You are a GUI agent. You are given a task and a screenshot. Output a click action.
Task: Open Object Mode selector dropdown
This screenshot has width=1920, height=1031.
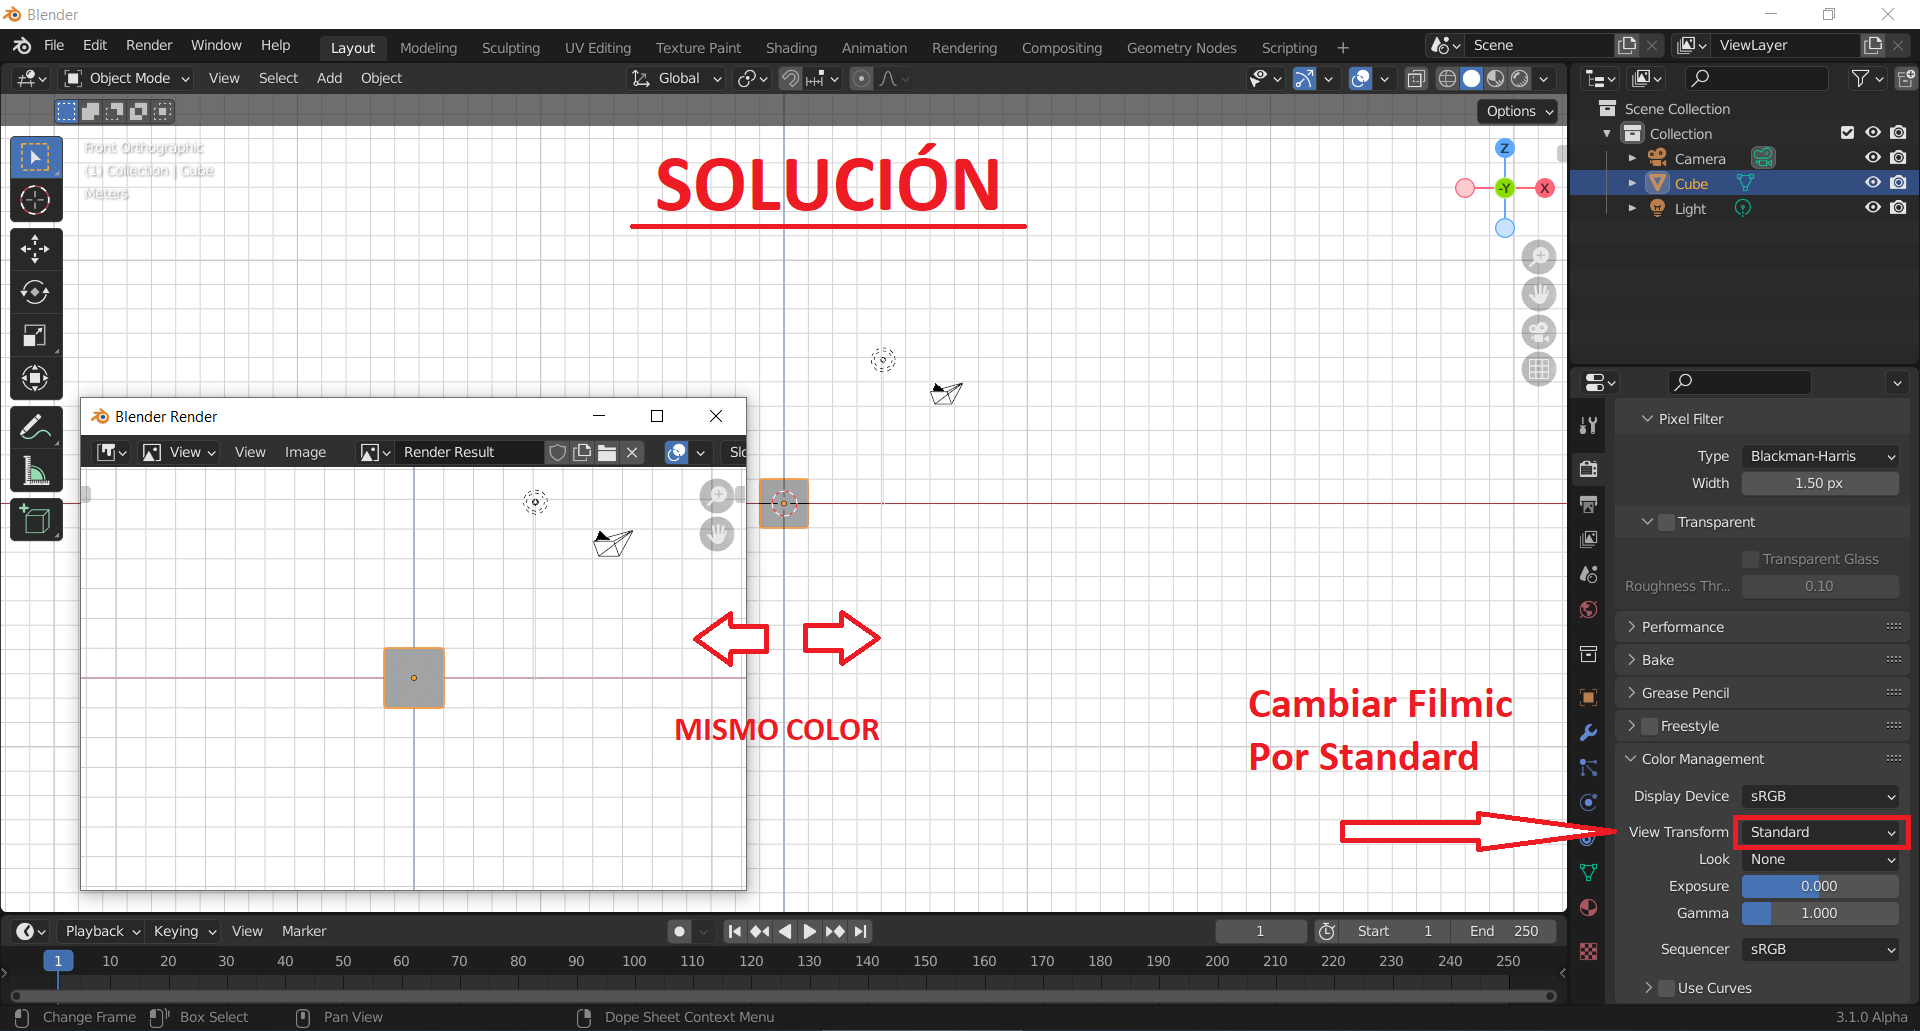pyautogui.click(x=127, y=78)
